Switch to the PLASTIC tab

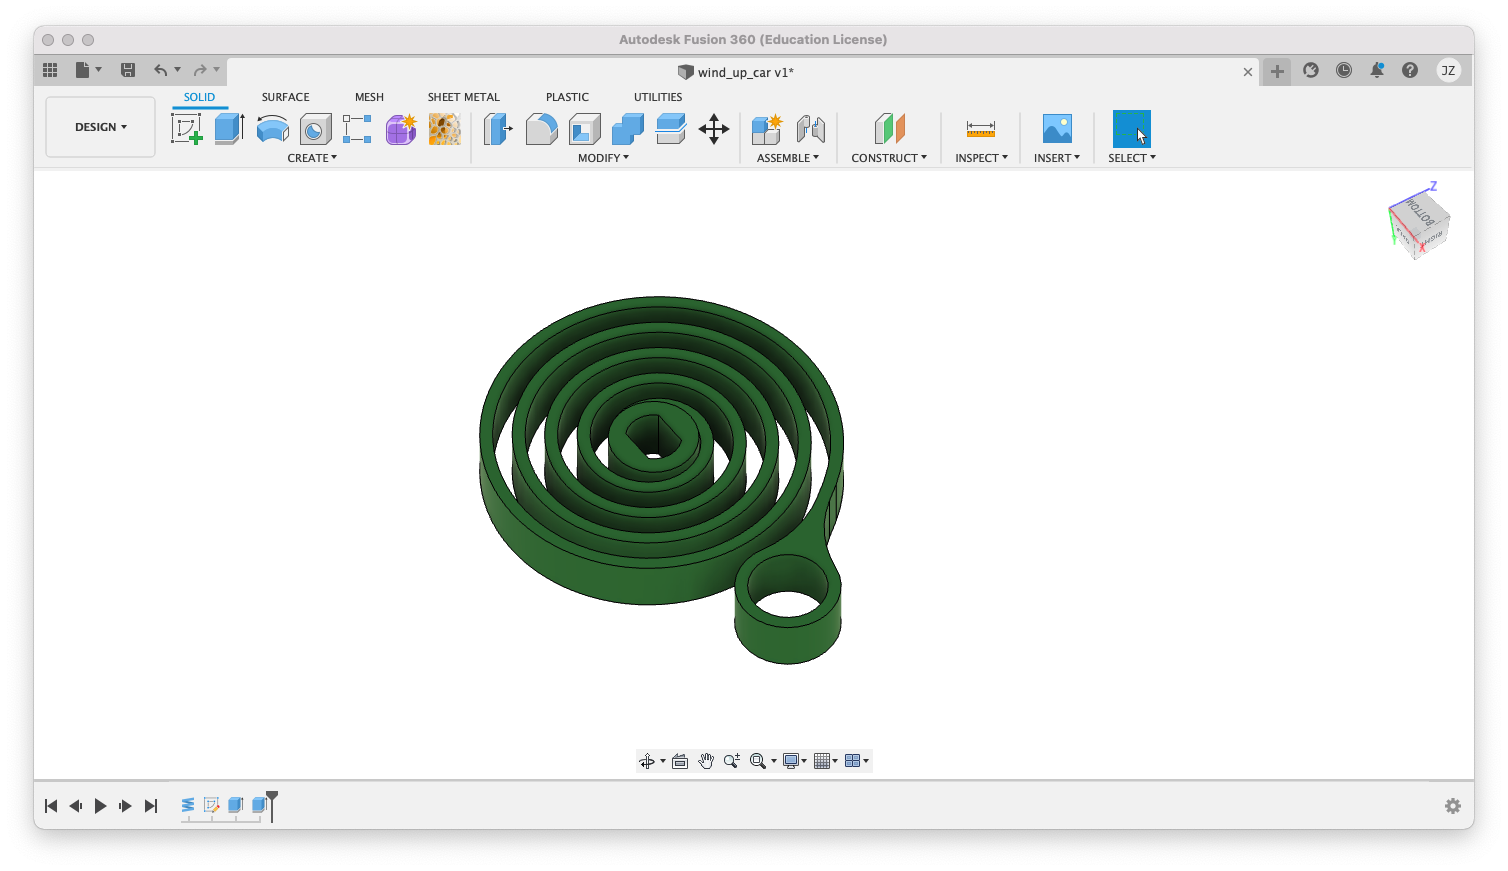(567, 97)
